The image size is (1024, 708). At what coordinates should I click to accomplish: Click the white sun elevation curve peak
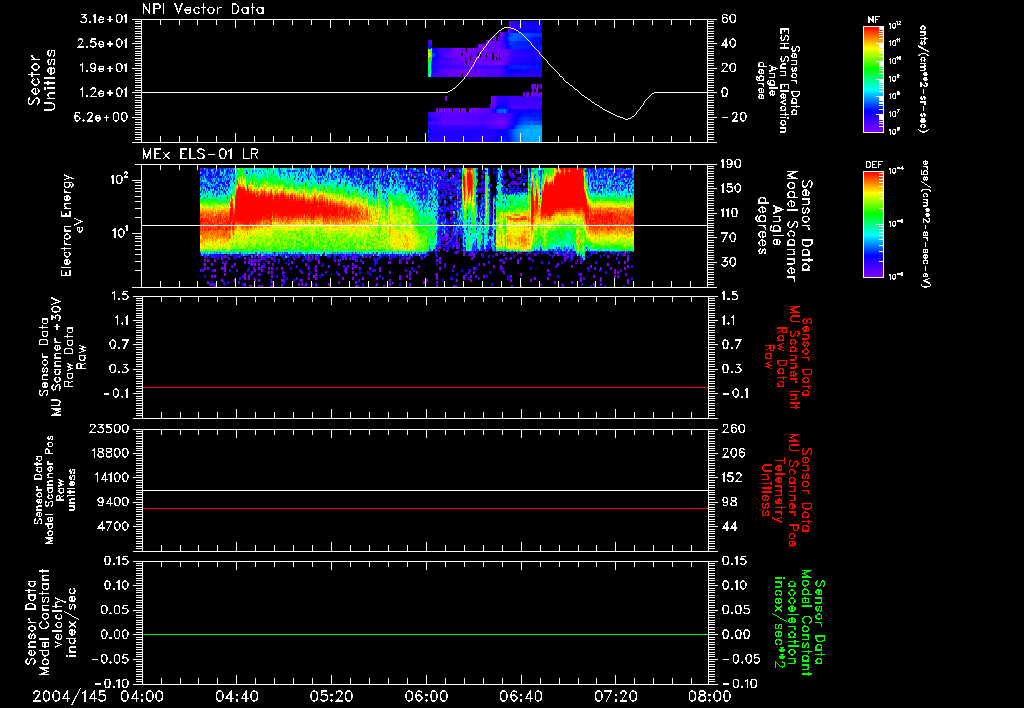coord(509,28)
